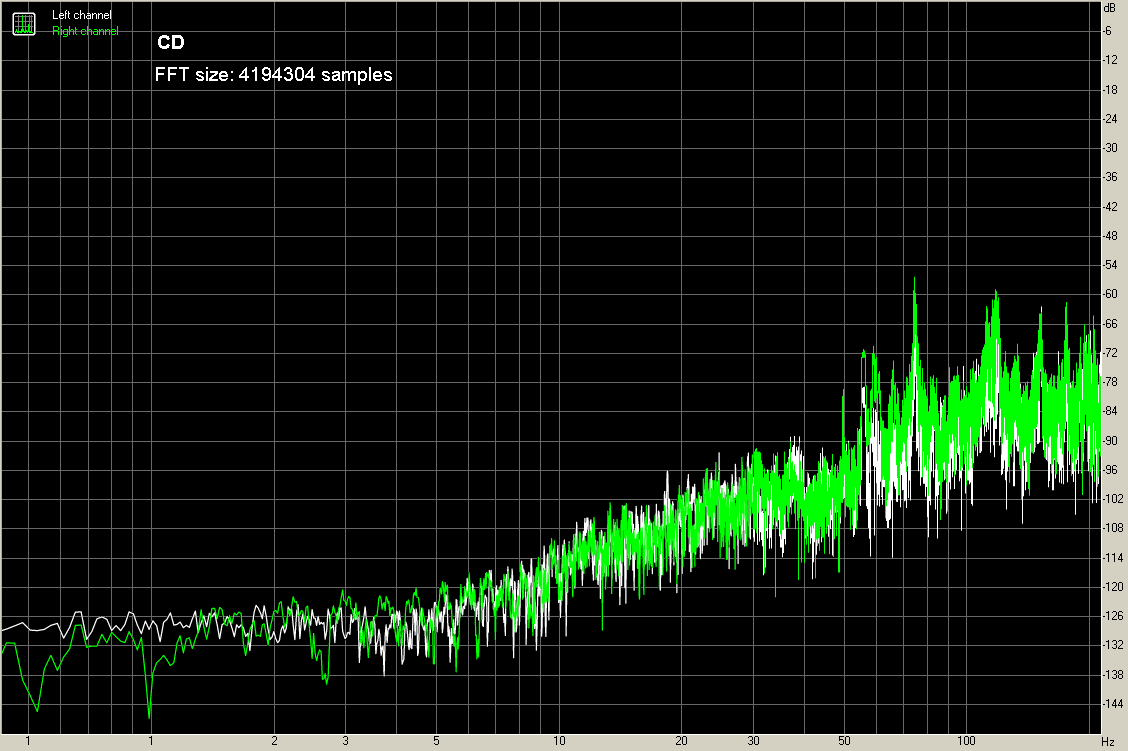
Task: Click the "-60" dB scale value
Action: pos(1110,294)
